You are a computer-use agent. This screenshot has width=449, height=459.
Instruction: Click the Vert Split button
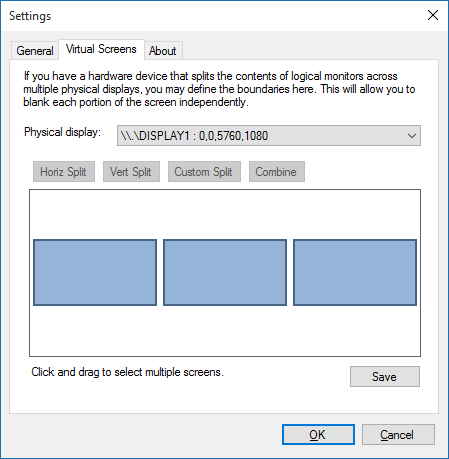(131, 172)
